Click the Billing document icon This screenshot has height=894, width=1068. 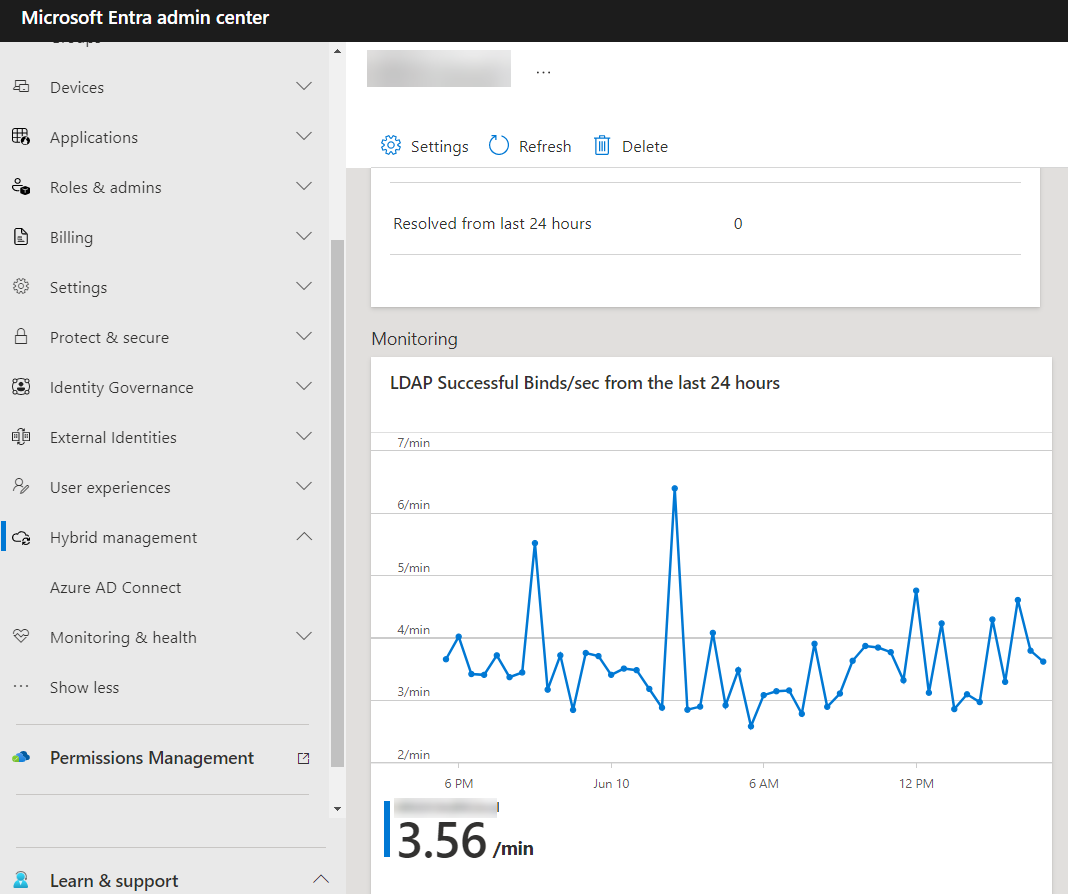[21, 236]
